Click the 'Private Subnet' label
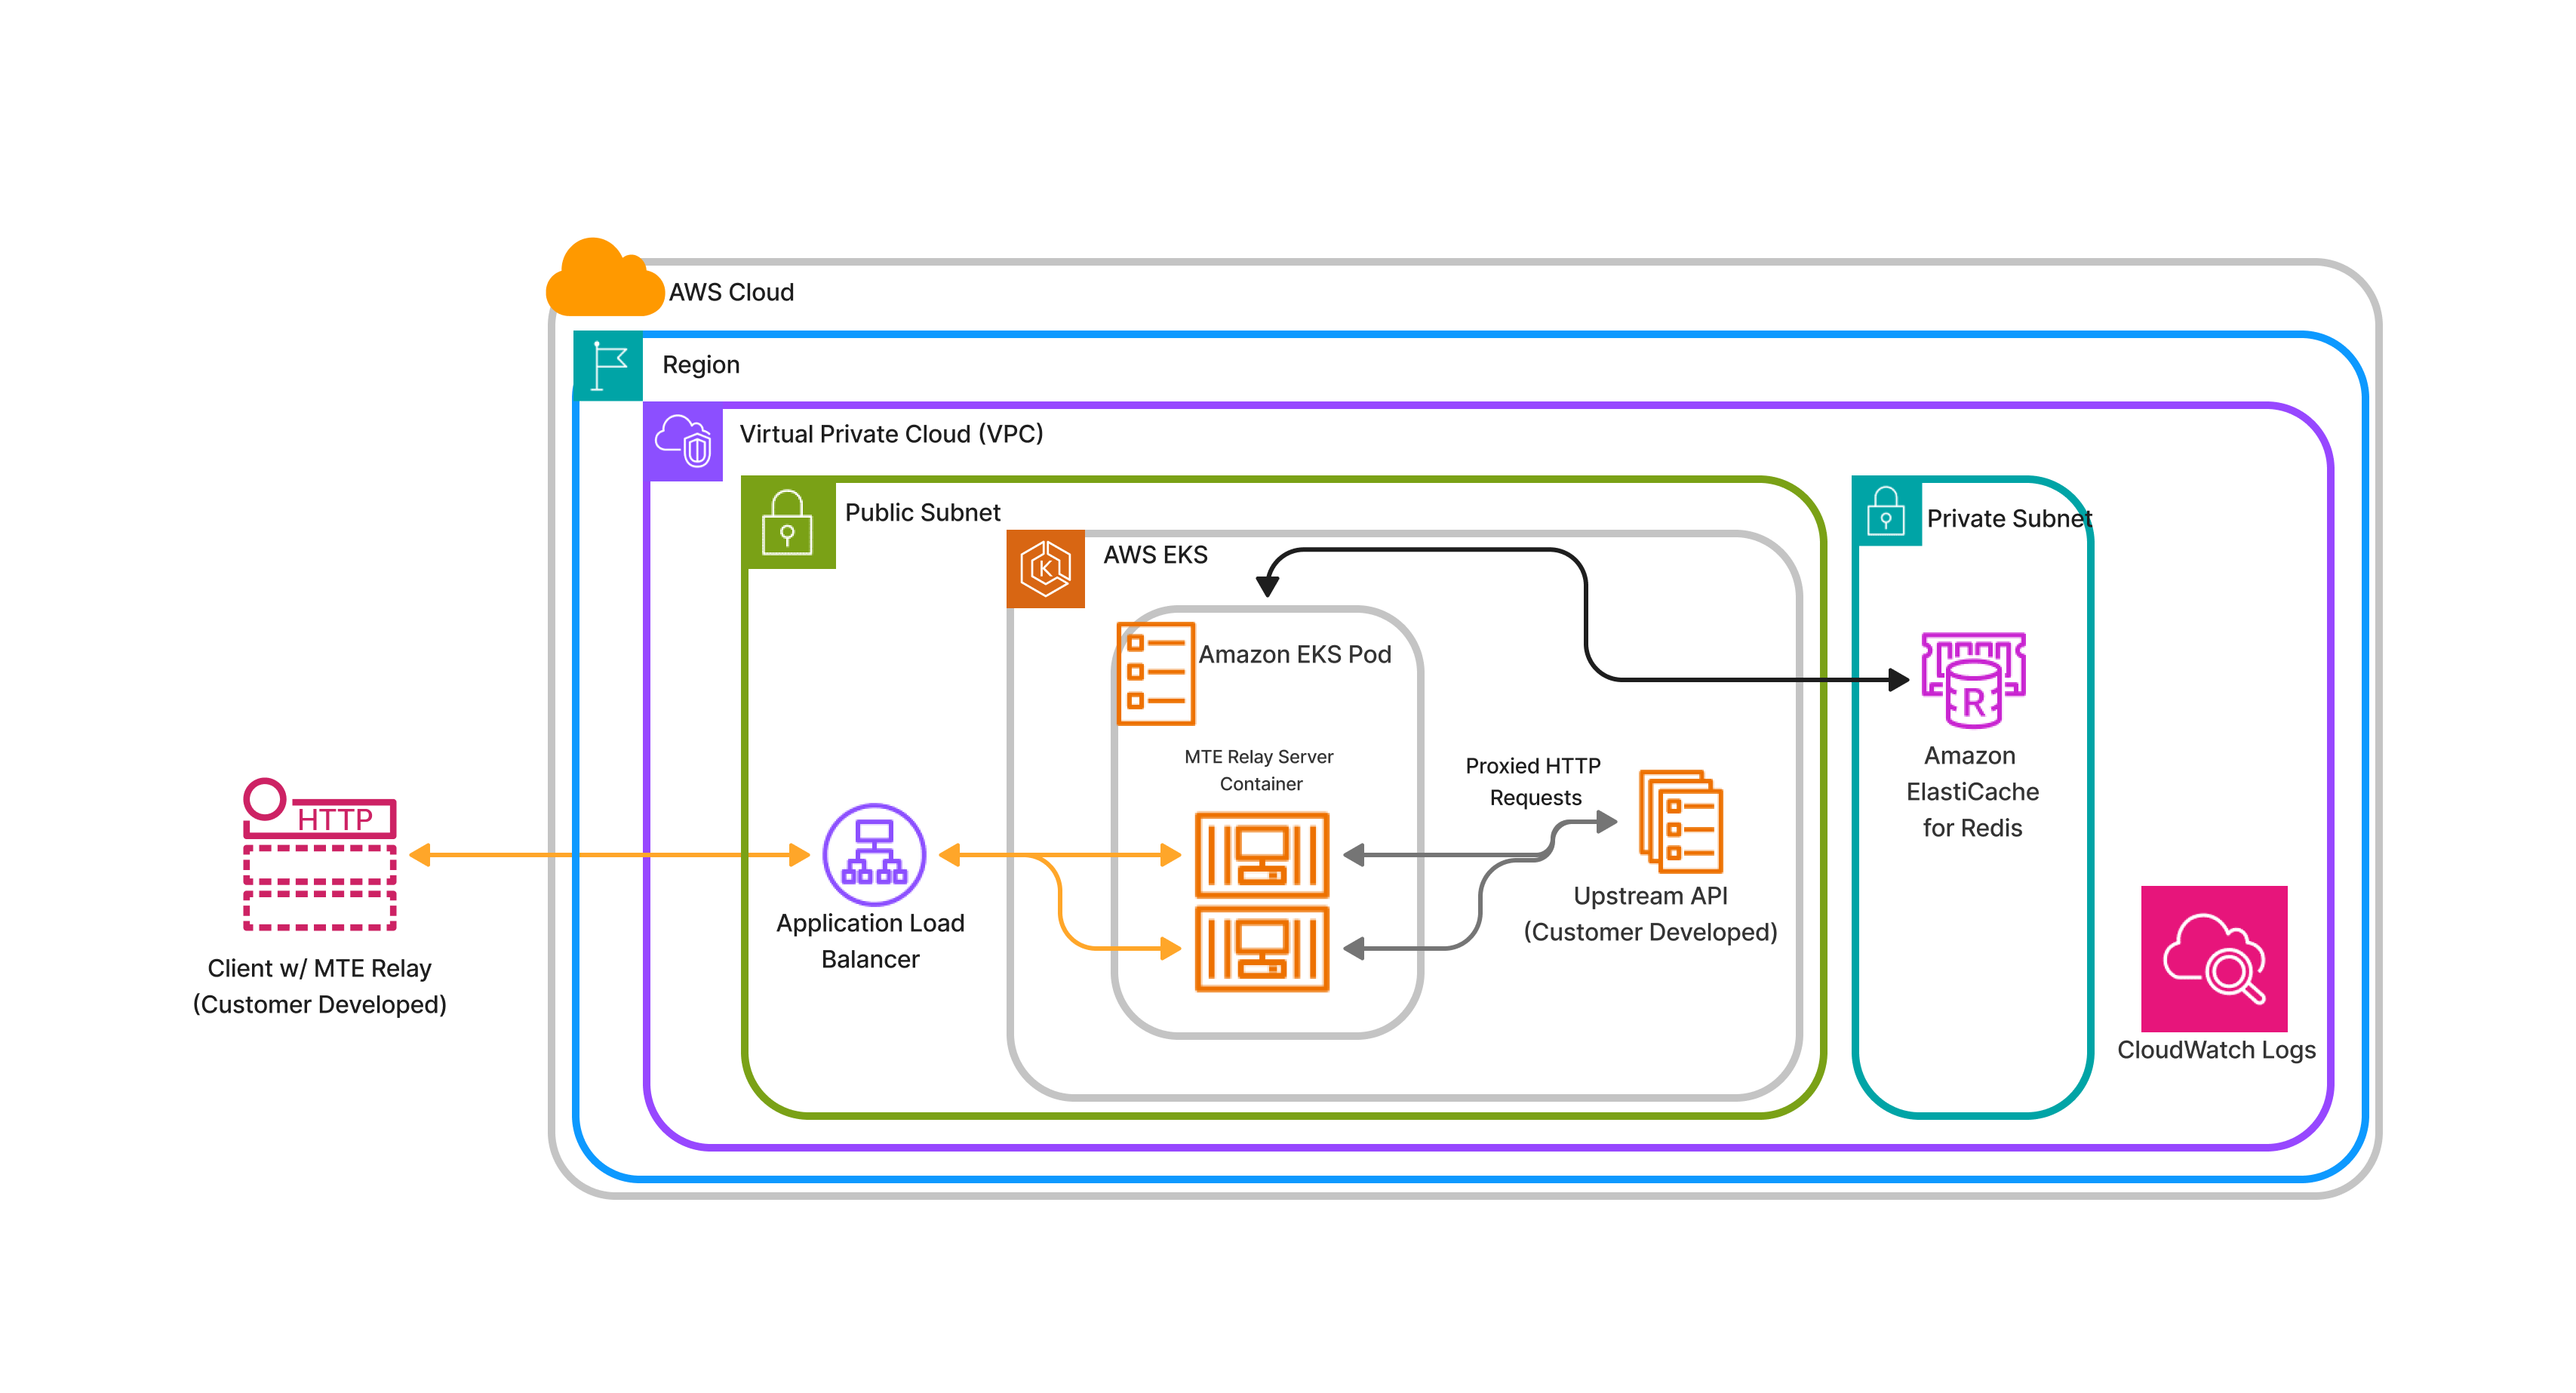Screen dimensions: 2576x1393 point(2009,519)
